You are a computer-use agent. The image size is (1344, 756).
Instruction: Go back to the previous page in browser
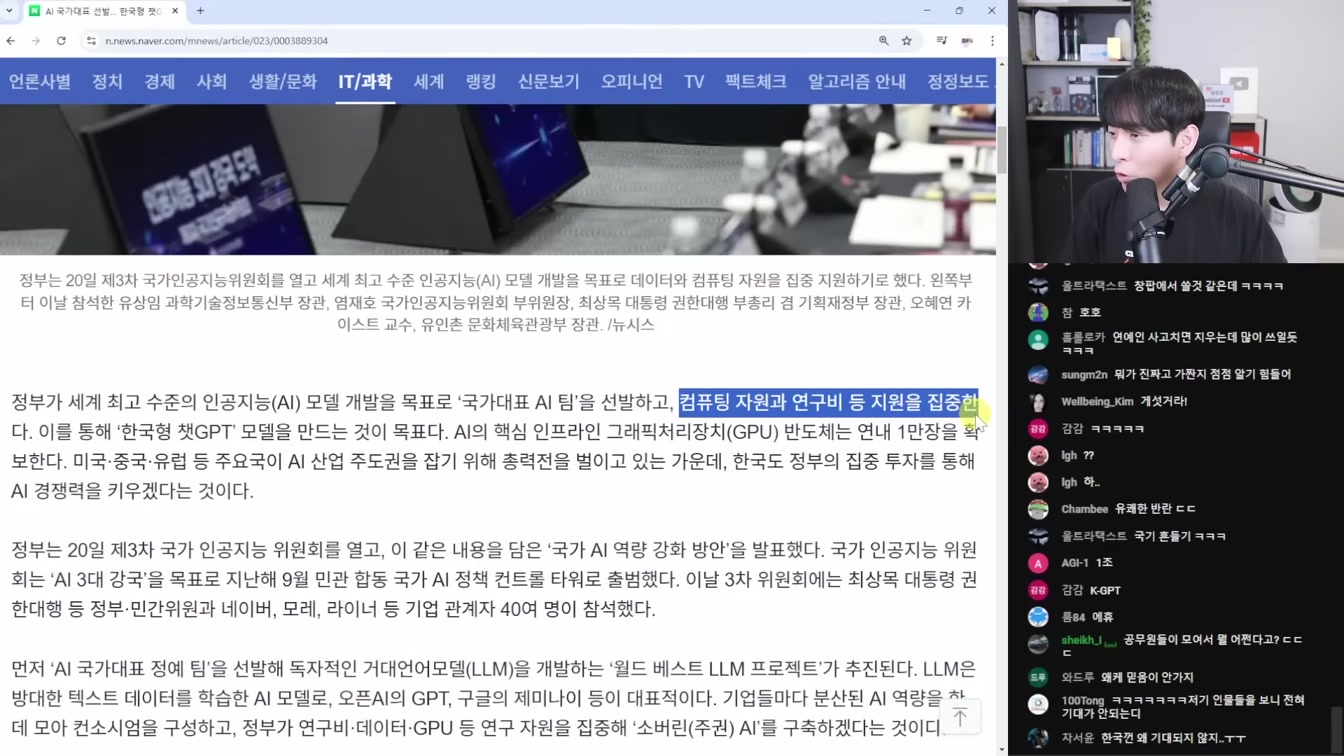(x=11, y=41)
